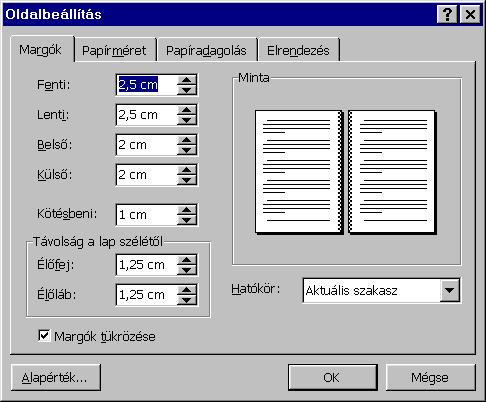486x402 pixels.
Task: Focus the Külső margin text field
Action: coord(147,175)
